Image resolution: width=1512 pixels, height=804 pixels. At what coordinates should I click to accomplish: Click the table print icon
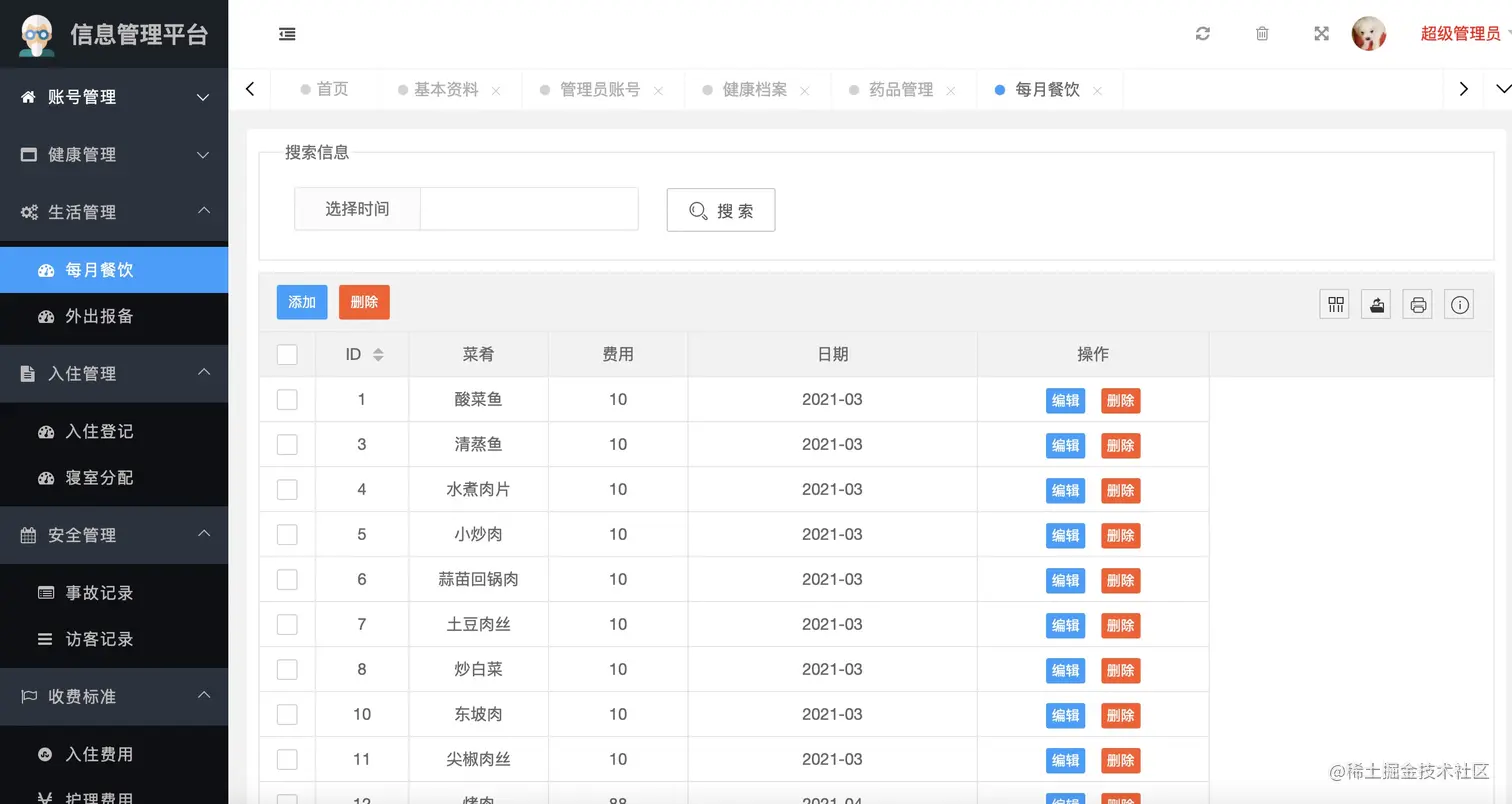[1418, 304]
